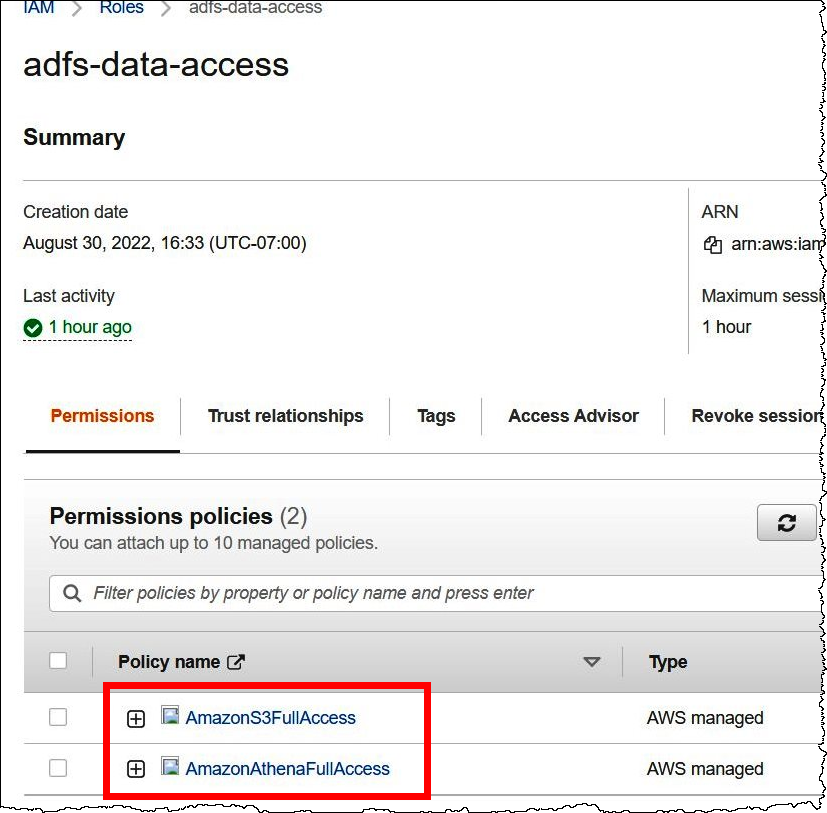827x813 pixels.
Task: Open the Tags tab
Action: (x=436, y=416)
